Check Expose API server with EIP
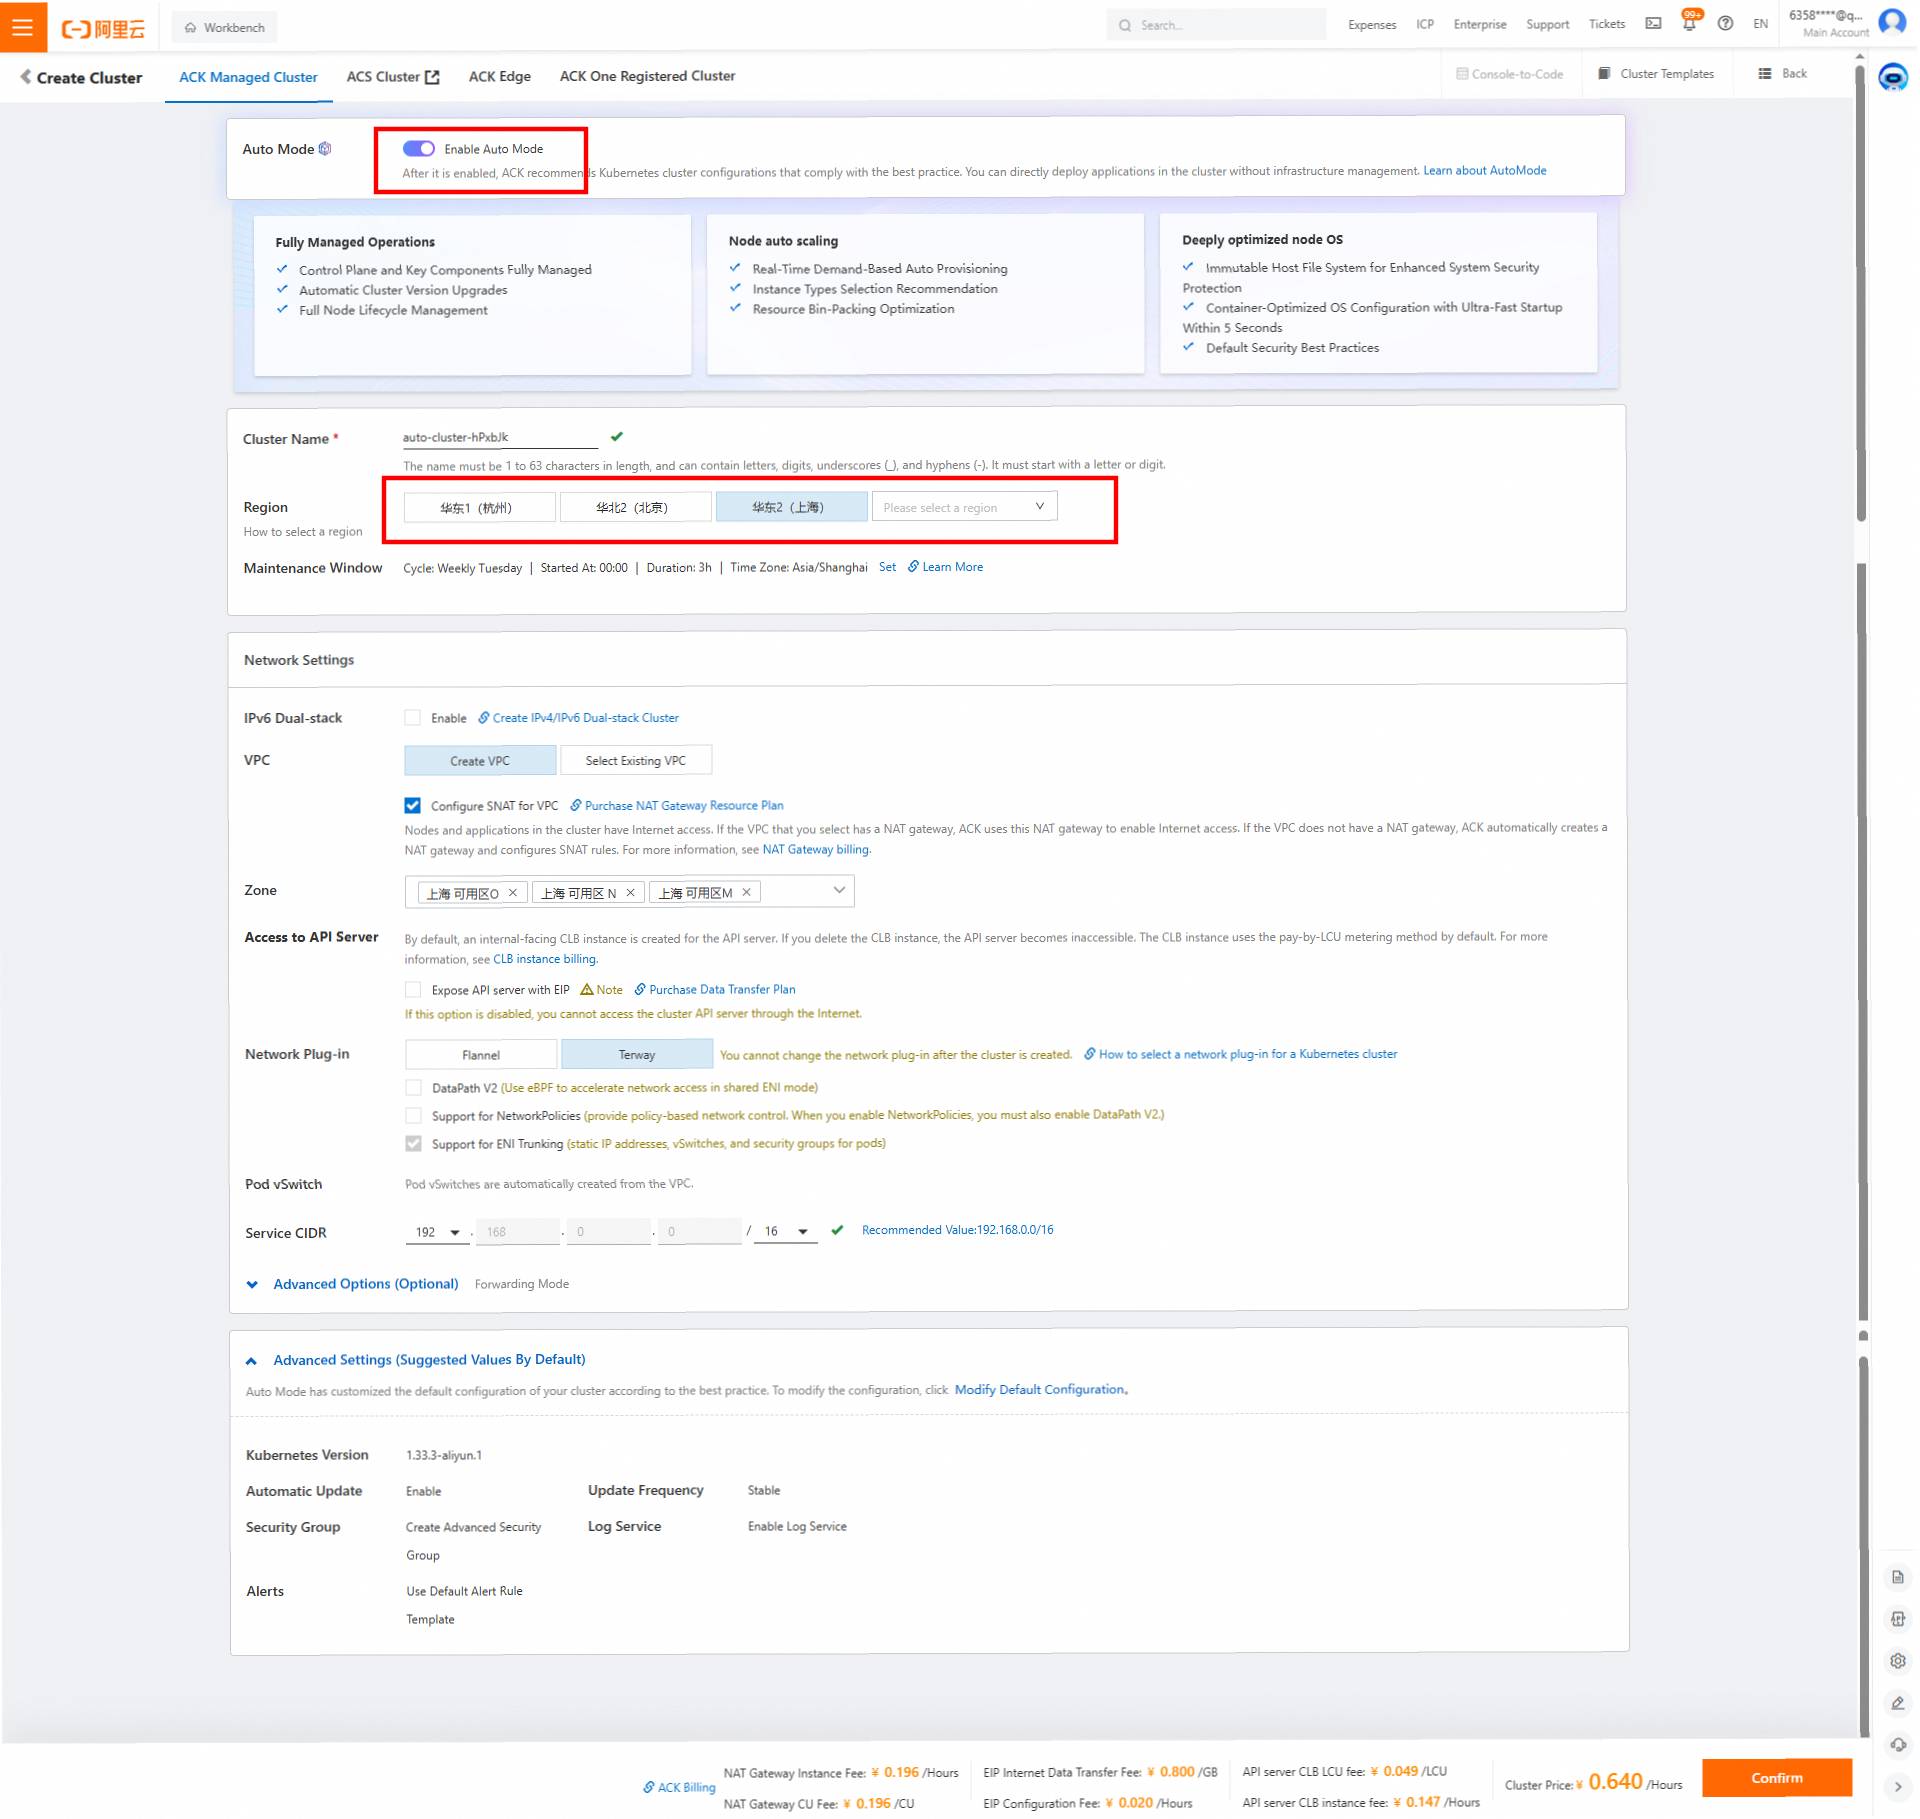This screenshot has height=1819, width=1920. pyautogui.click(x=413, y=990)
